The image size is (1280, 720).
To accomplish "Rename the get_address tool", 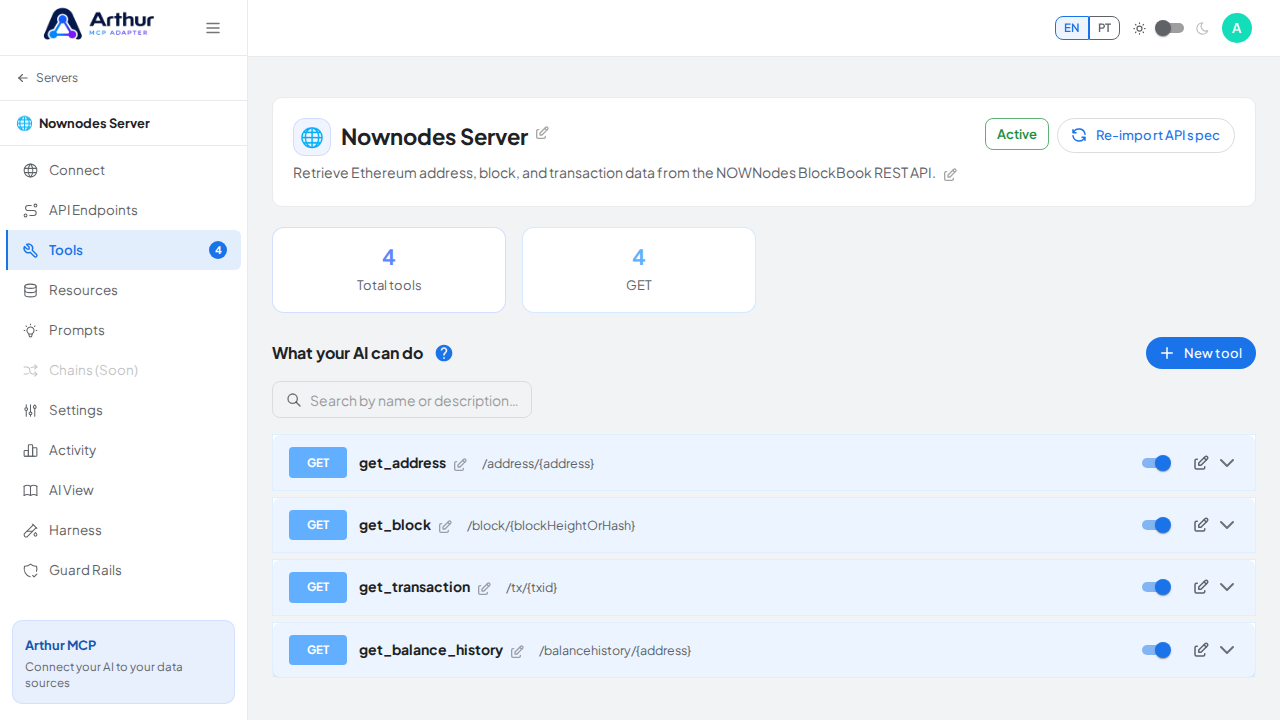I will (x=460, y=464).
